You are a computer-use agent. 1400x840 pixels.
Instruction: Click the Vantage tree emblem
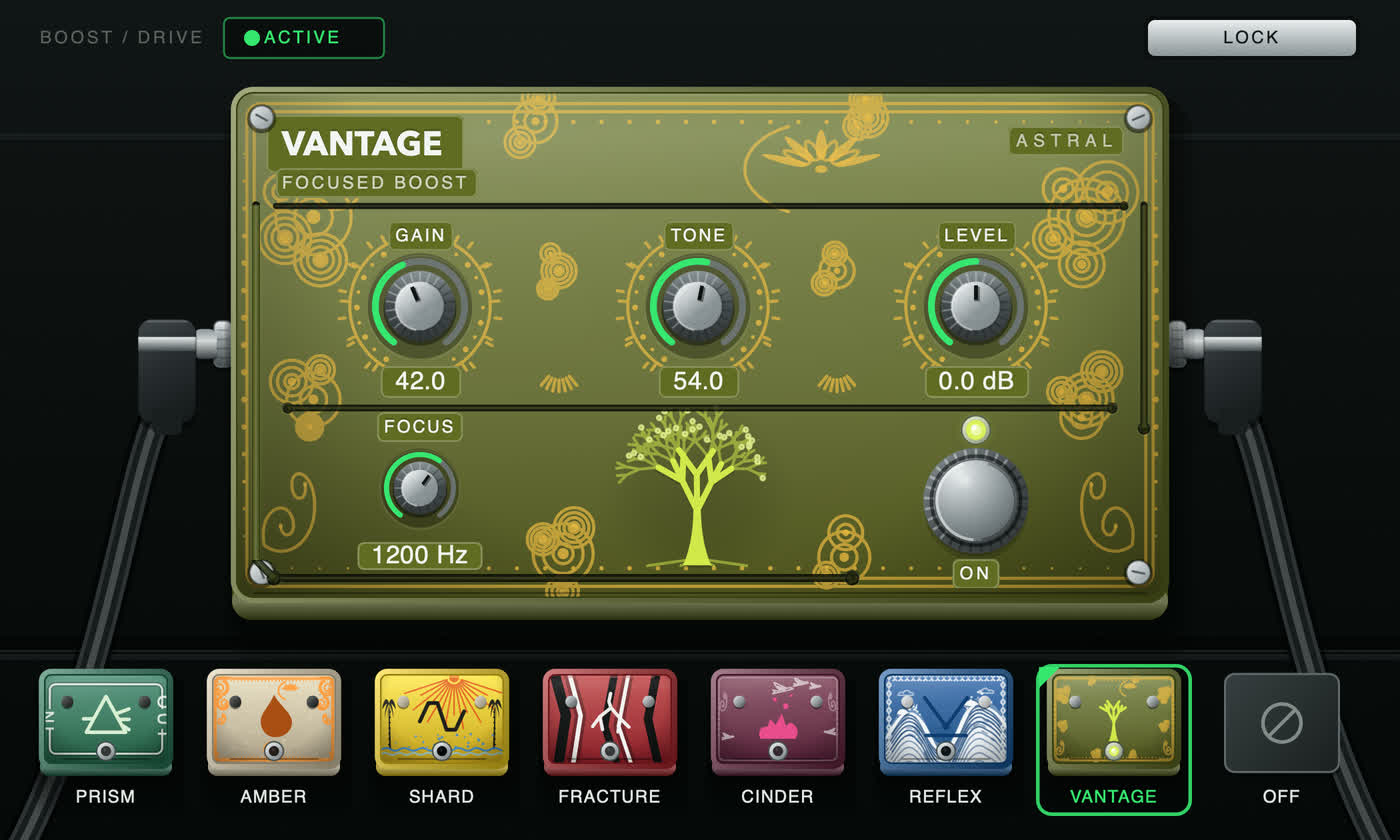click(692, 488)
